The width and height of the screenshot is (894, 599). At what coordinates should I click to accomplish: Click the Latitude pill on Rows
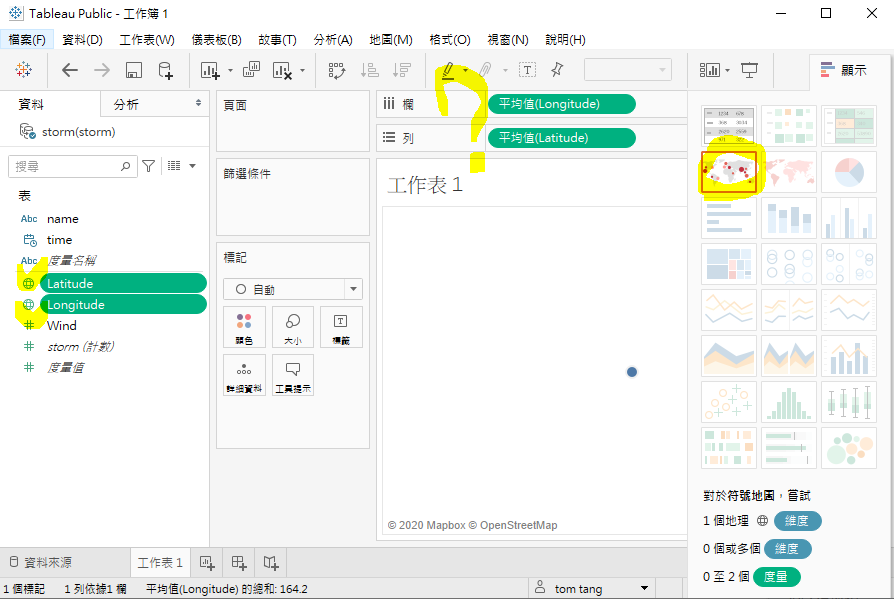pyautogui.click(x=562, y=138)
